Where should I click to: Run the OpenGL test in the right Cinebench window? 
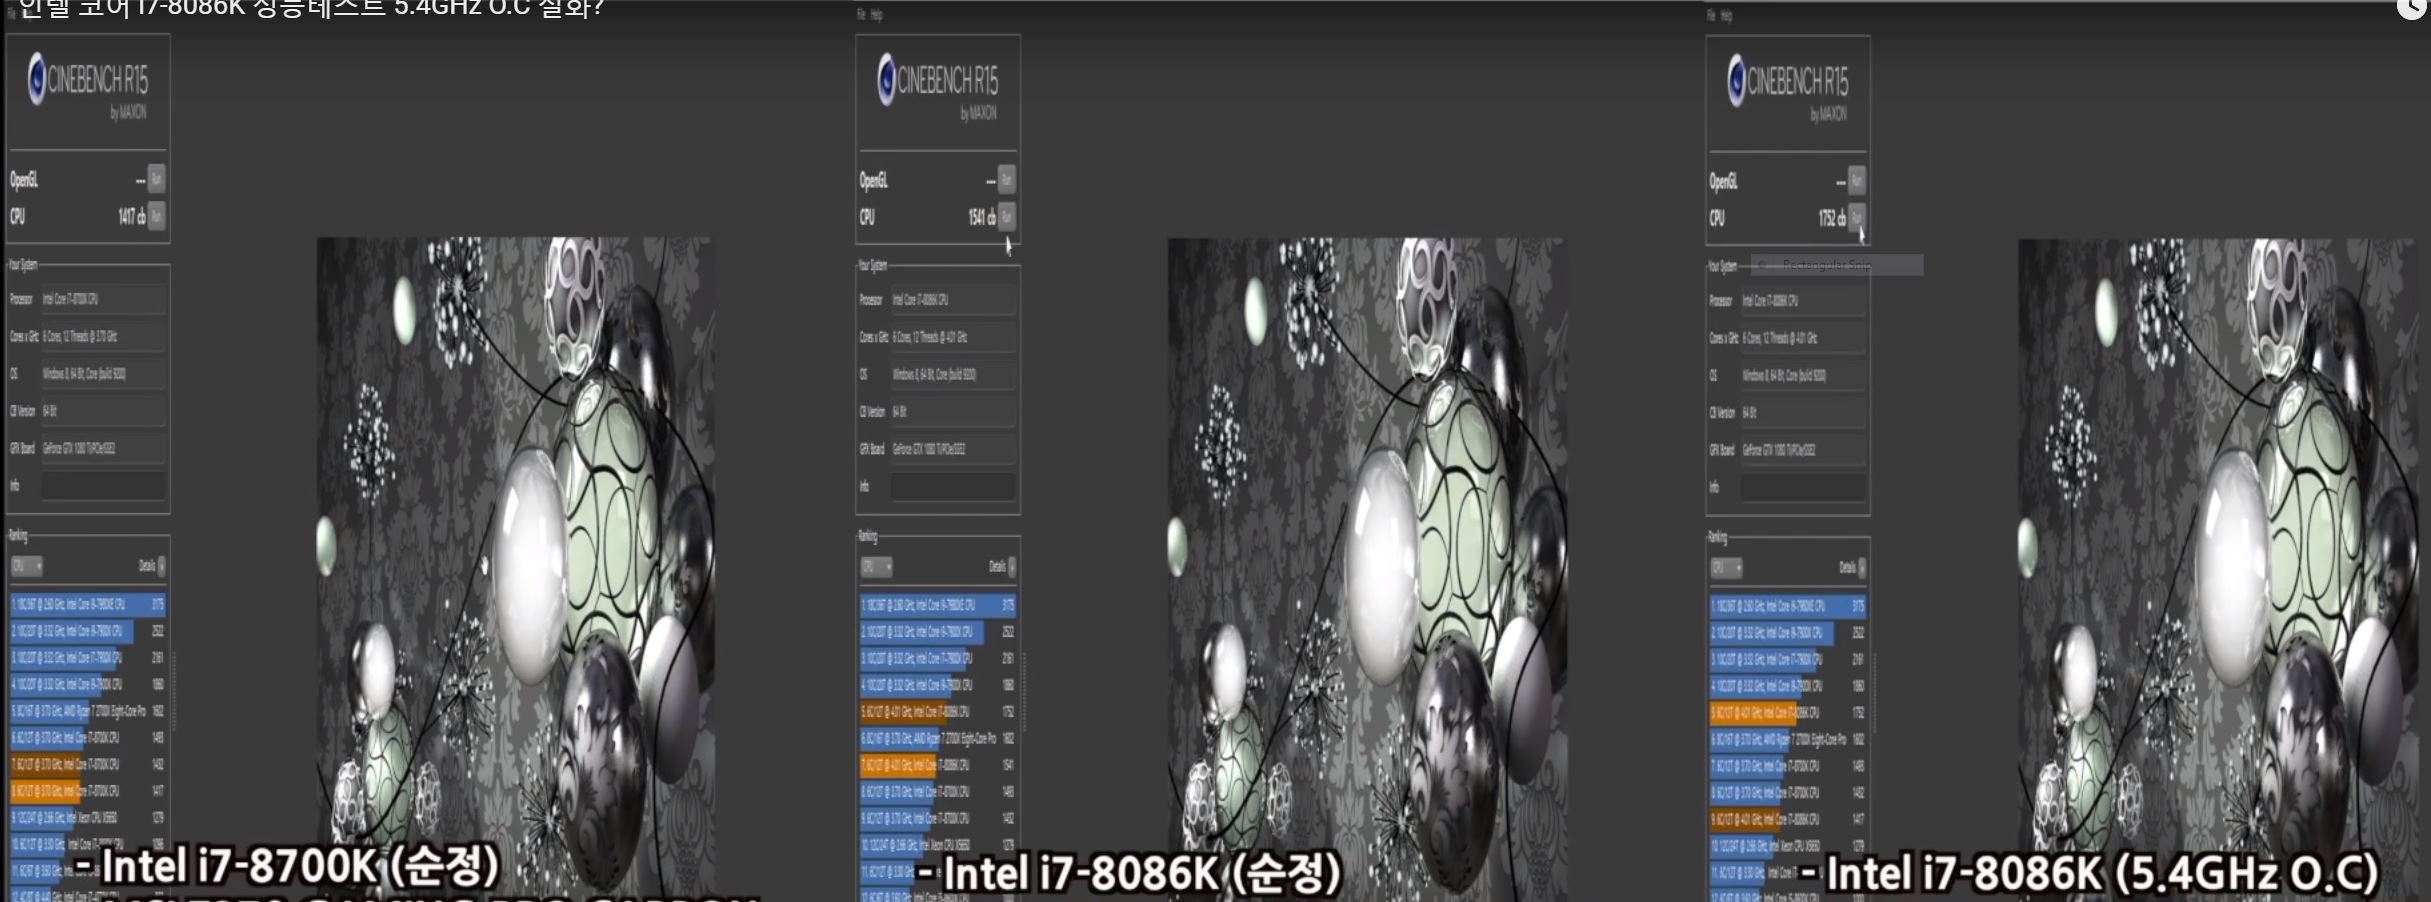click(1856, 181)
